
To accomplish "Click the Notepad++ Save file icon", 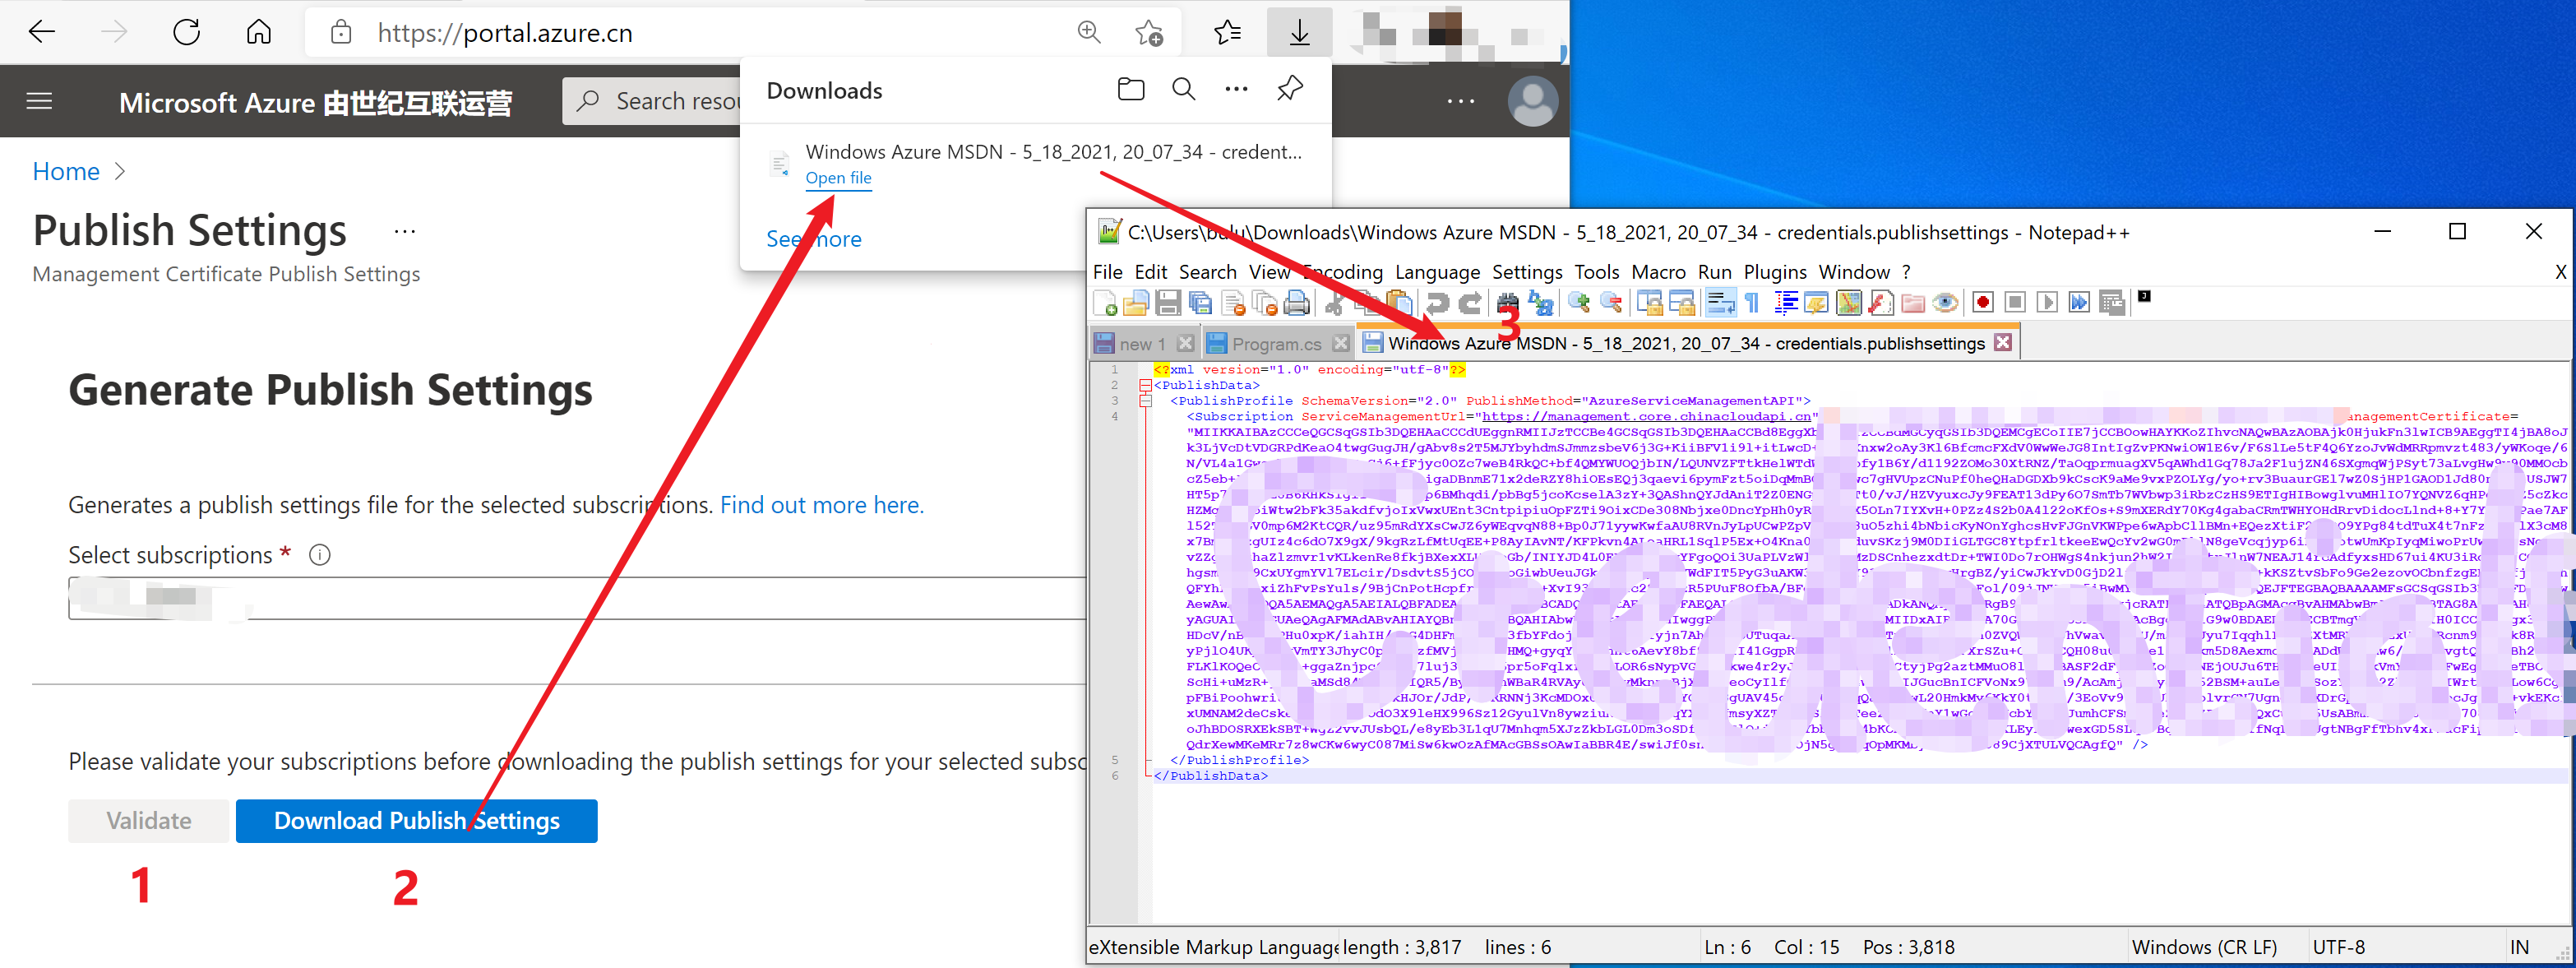I will tap(1168, 302).
